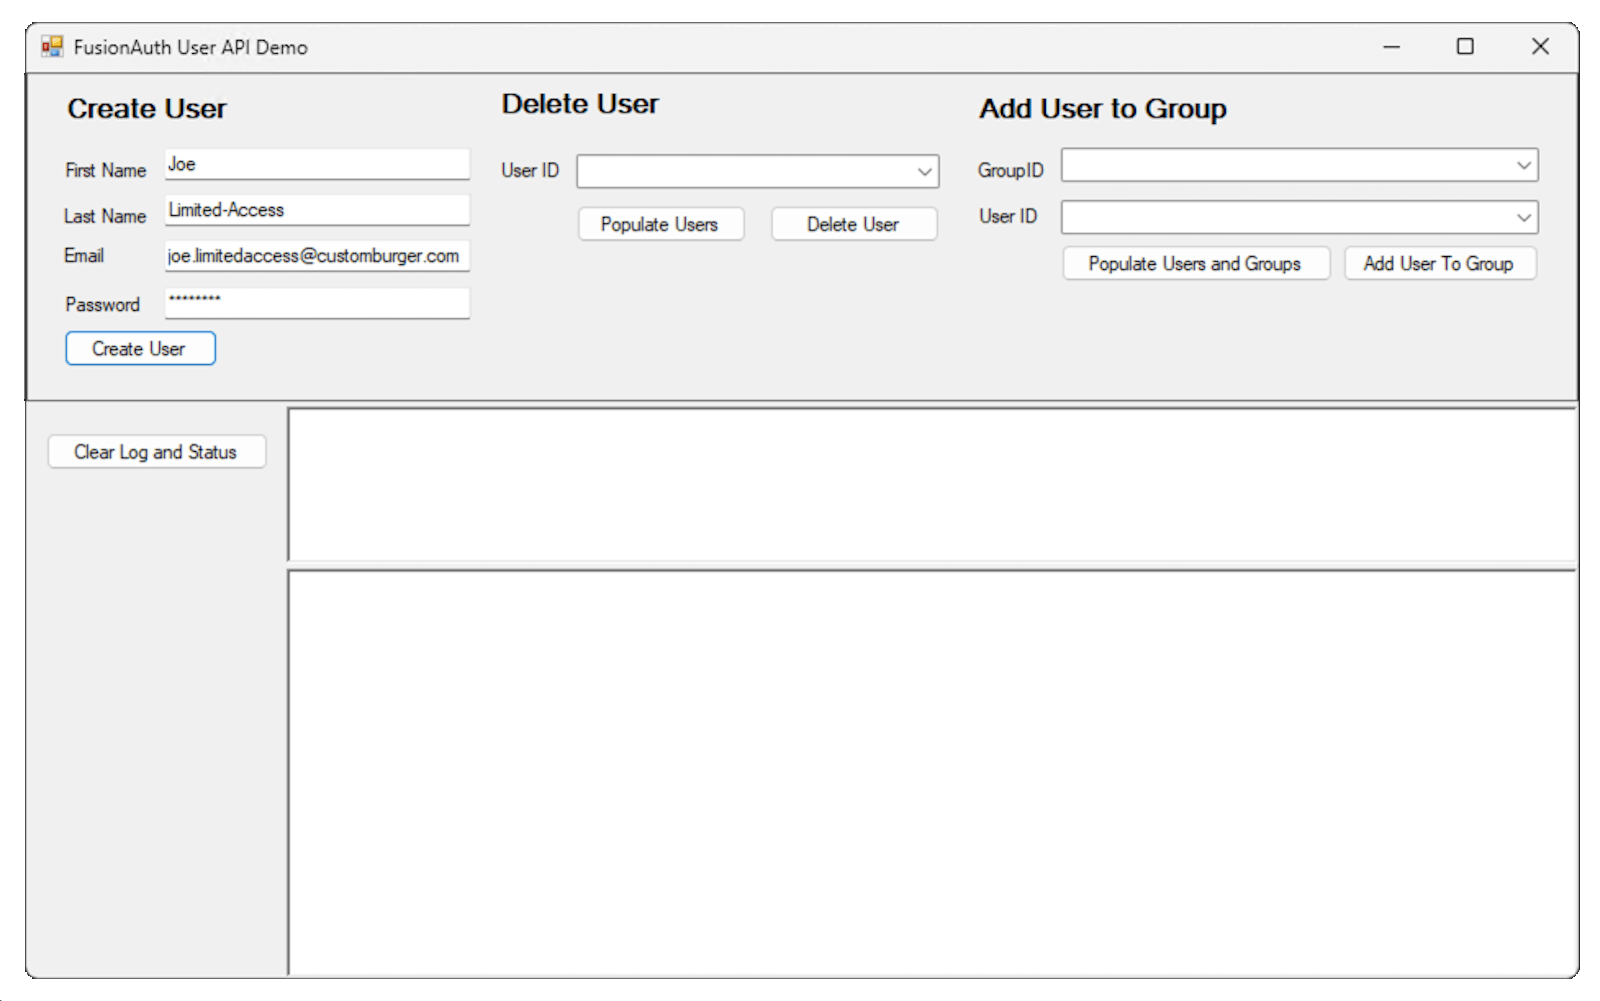Click the Password input field
The width and height of the screenshot is (1600, 1001).
317,303
